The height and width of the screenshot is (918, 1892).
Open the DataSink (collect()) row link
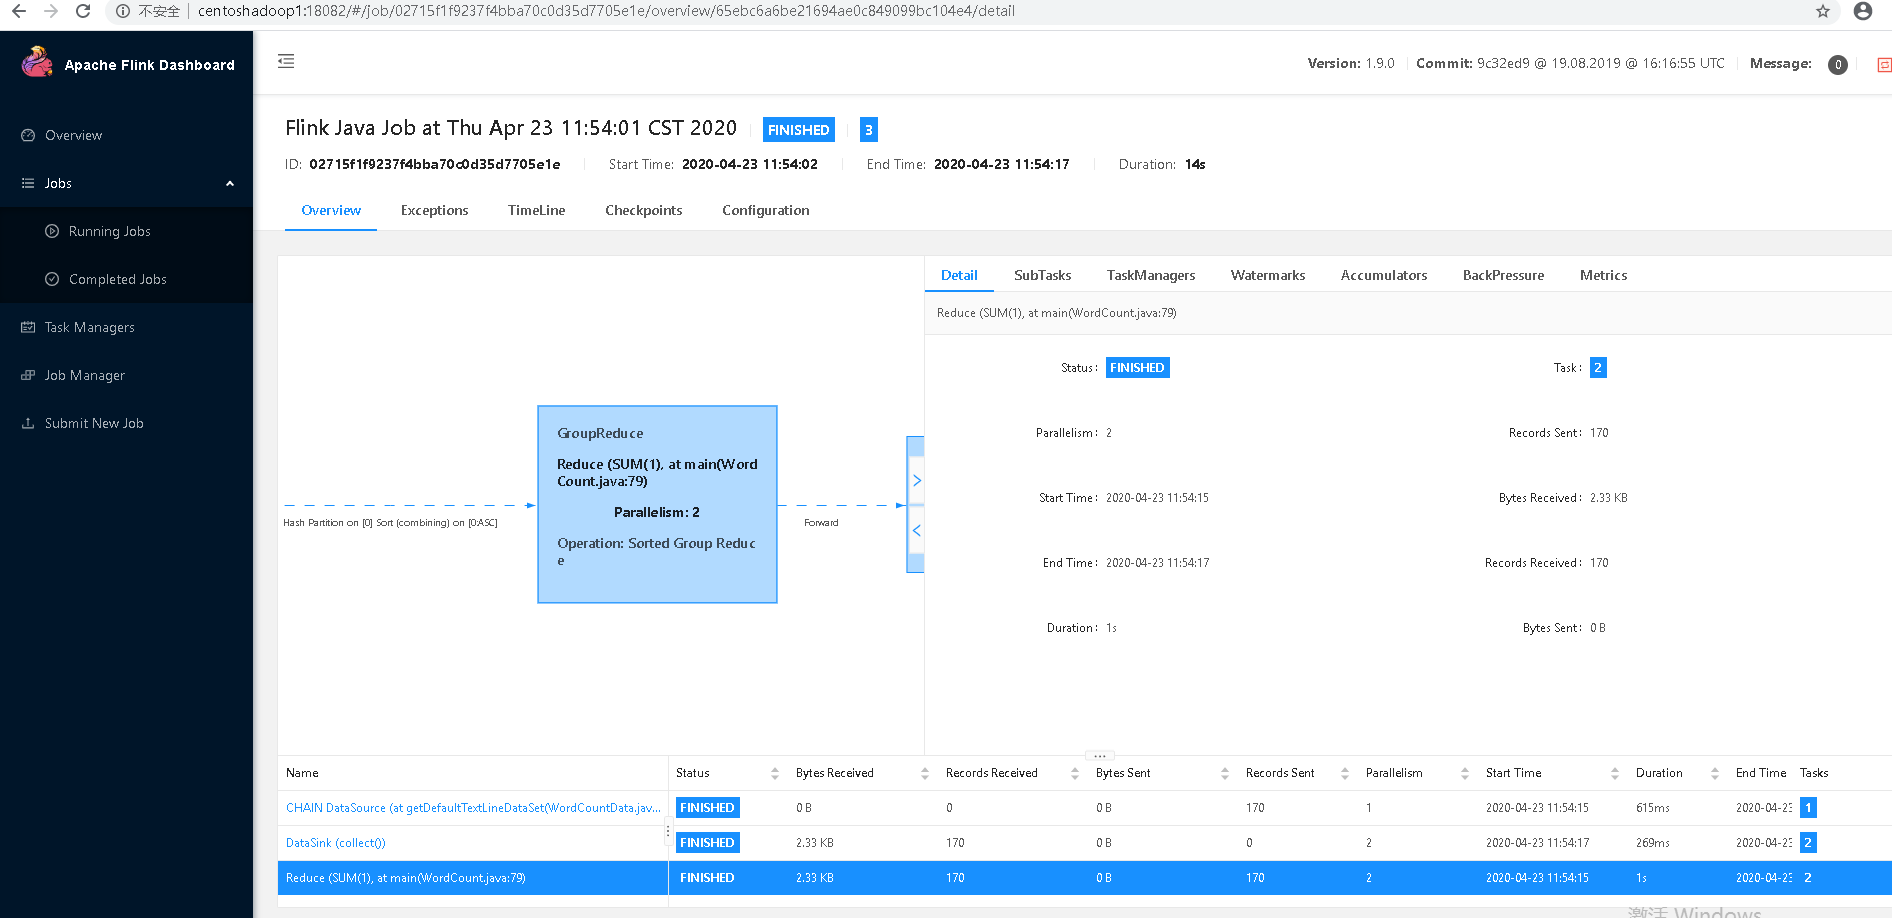pyautogui.click(x=336, y=843)
